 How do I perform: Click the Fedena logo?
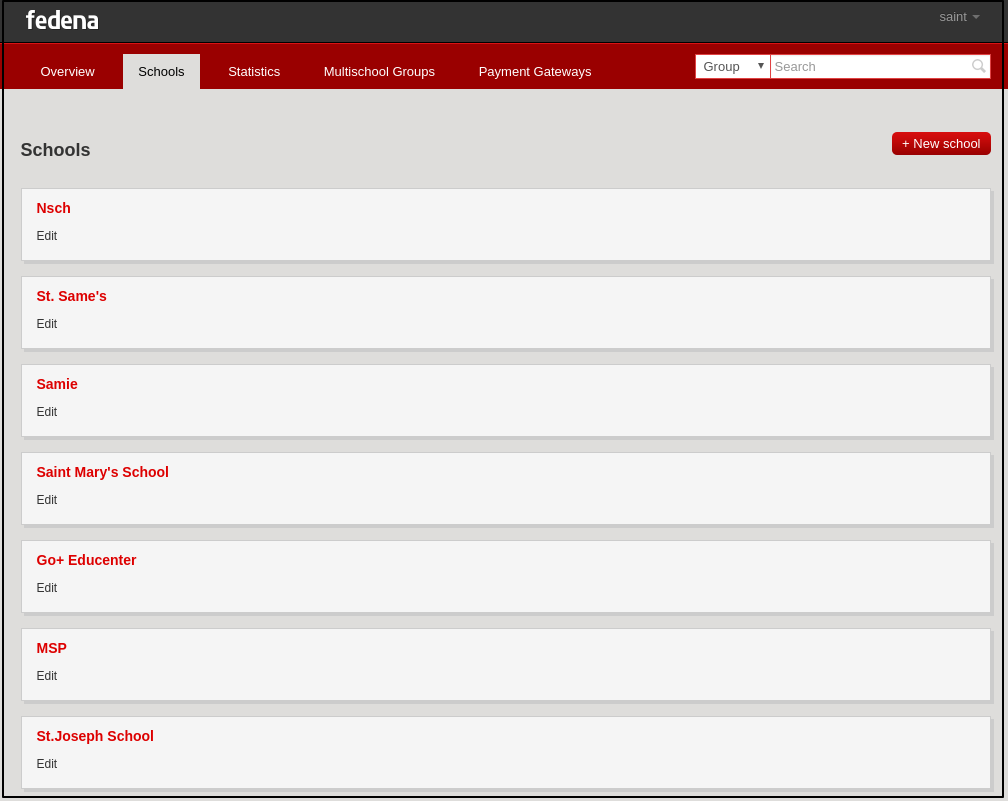(x=62, y=20)
